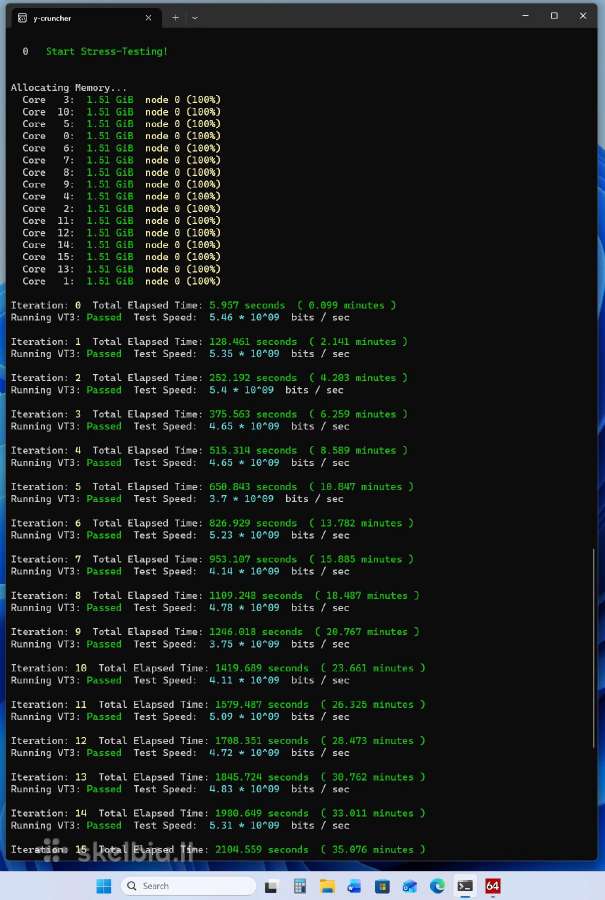
Task: Click '515.314 seconds' elapsed time
Action: [253, 450]
